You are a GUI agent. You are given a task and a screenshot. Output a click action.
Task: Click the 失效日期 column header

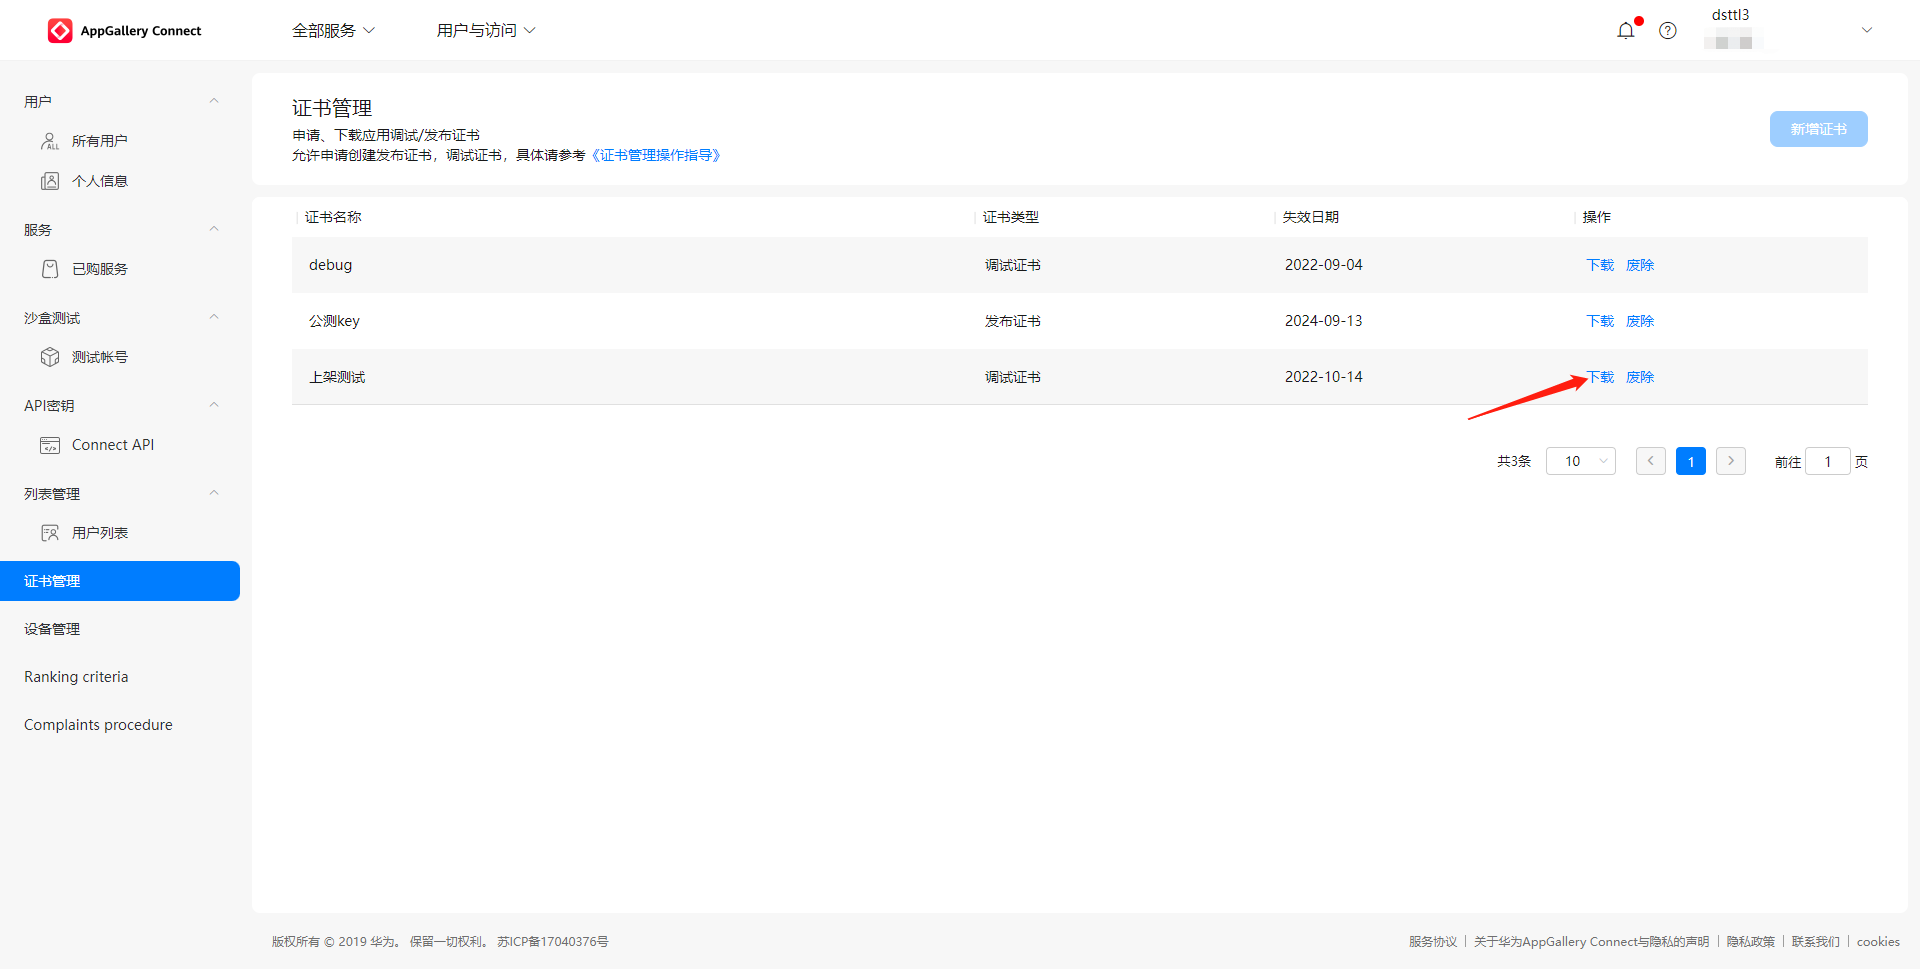point(1311,217)
